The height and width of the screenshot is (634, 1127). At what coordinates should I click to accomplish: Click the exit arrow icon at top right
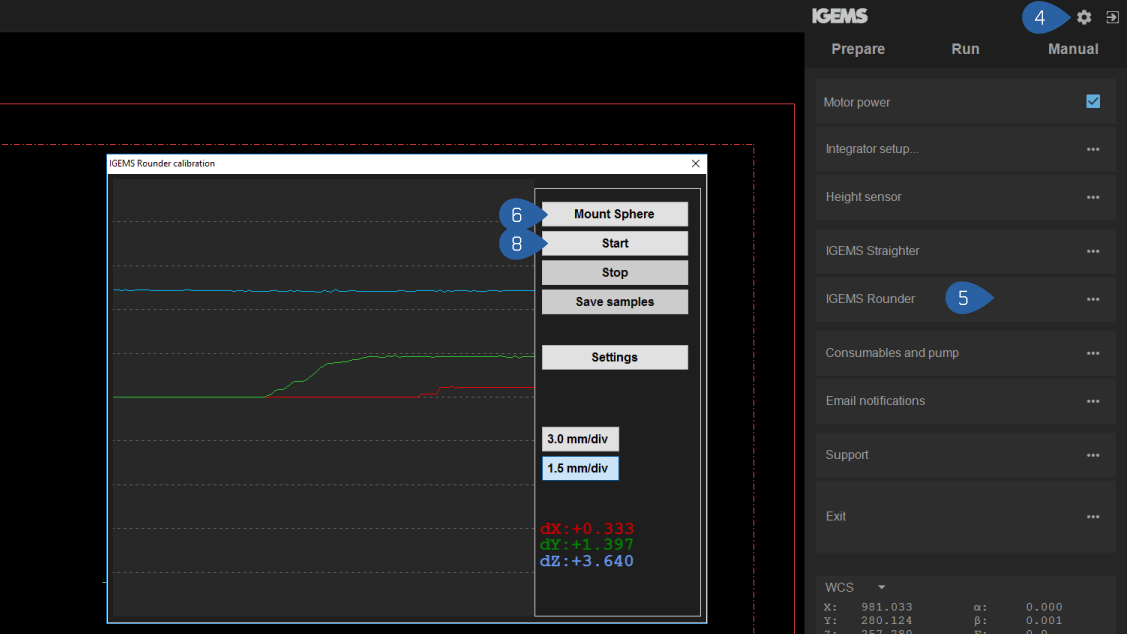tap(1112, 17)
